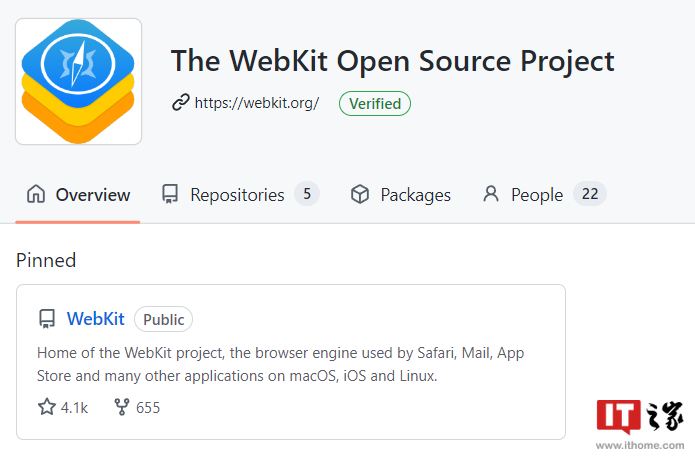
Task: Click the green Verified badge
Action: (375, 103)
